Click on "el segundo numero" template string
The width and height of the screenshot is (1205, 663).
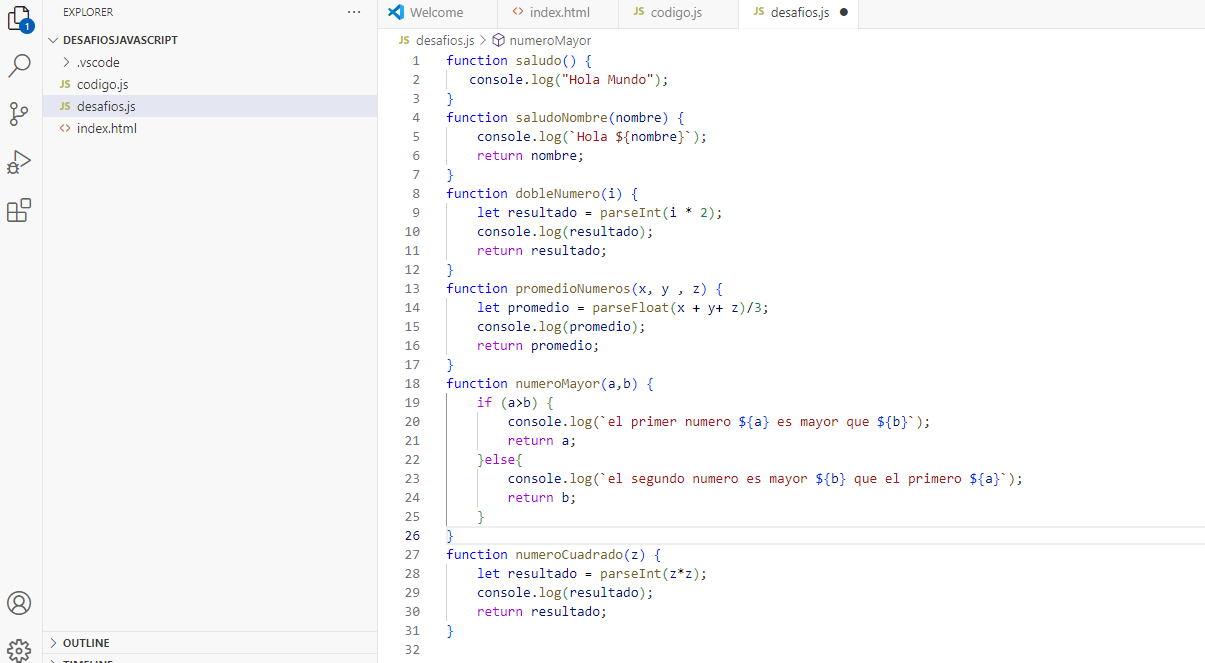803,478
